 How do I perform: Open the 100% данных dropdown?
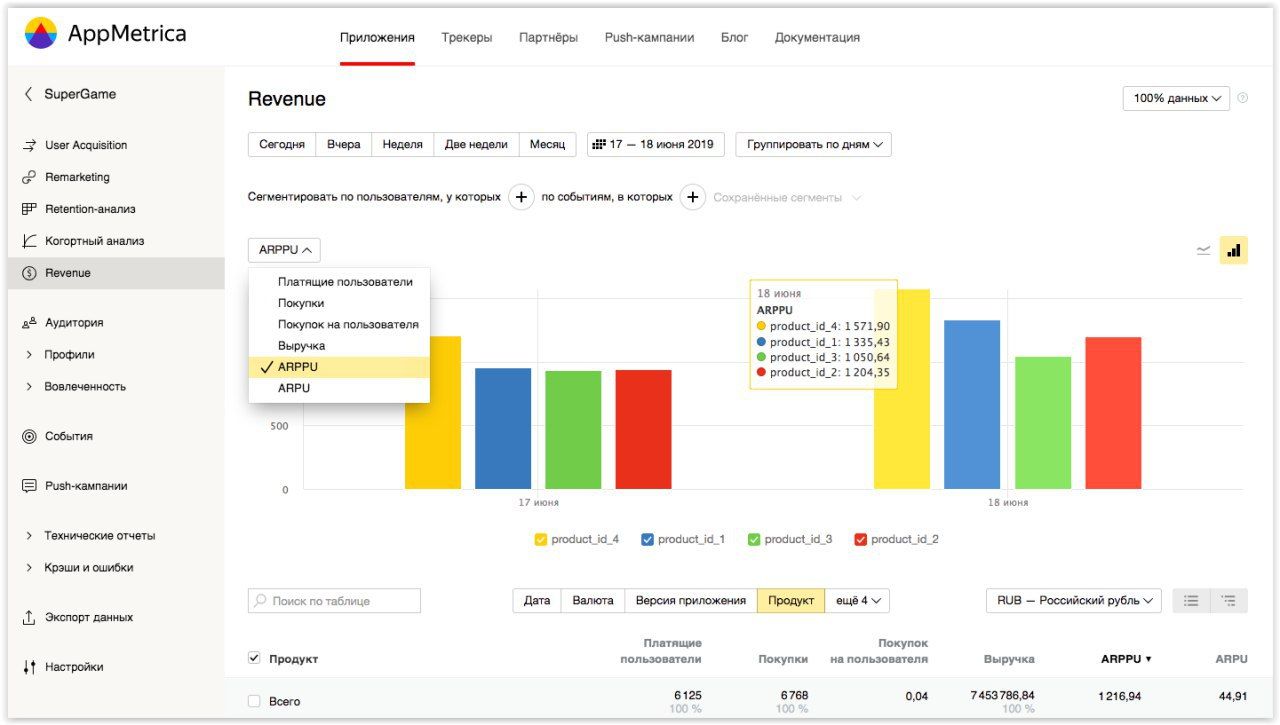pyautogui.click(x=1176, y=98)
